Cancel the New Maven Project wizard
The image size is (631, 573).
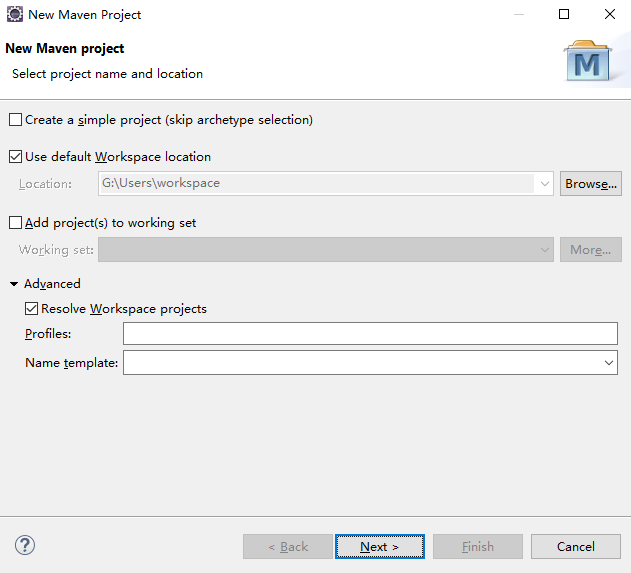(575, 546)
